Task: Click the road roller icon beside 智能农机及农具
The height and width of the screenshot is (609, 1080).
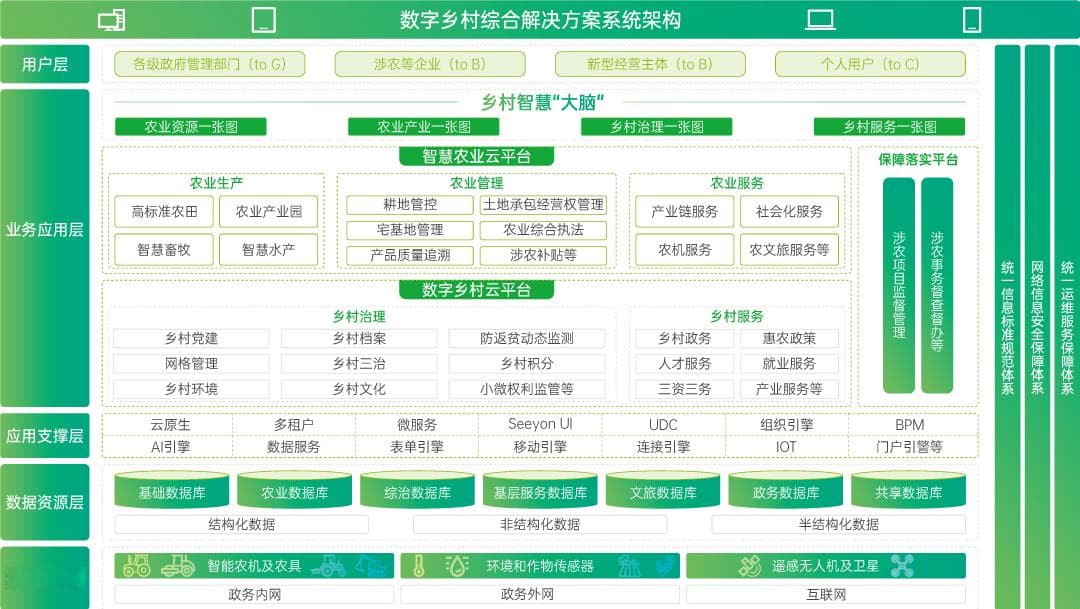Action: (x=178, y=566)
